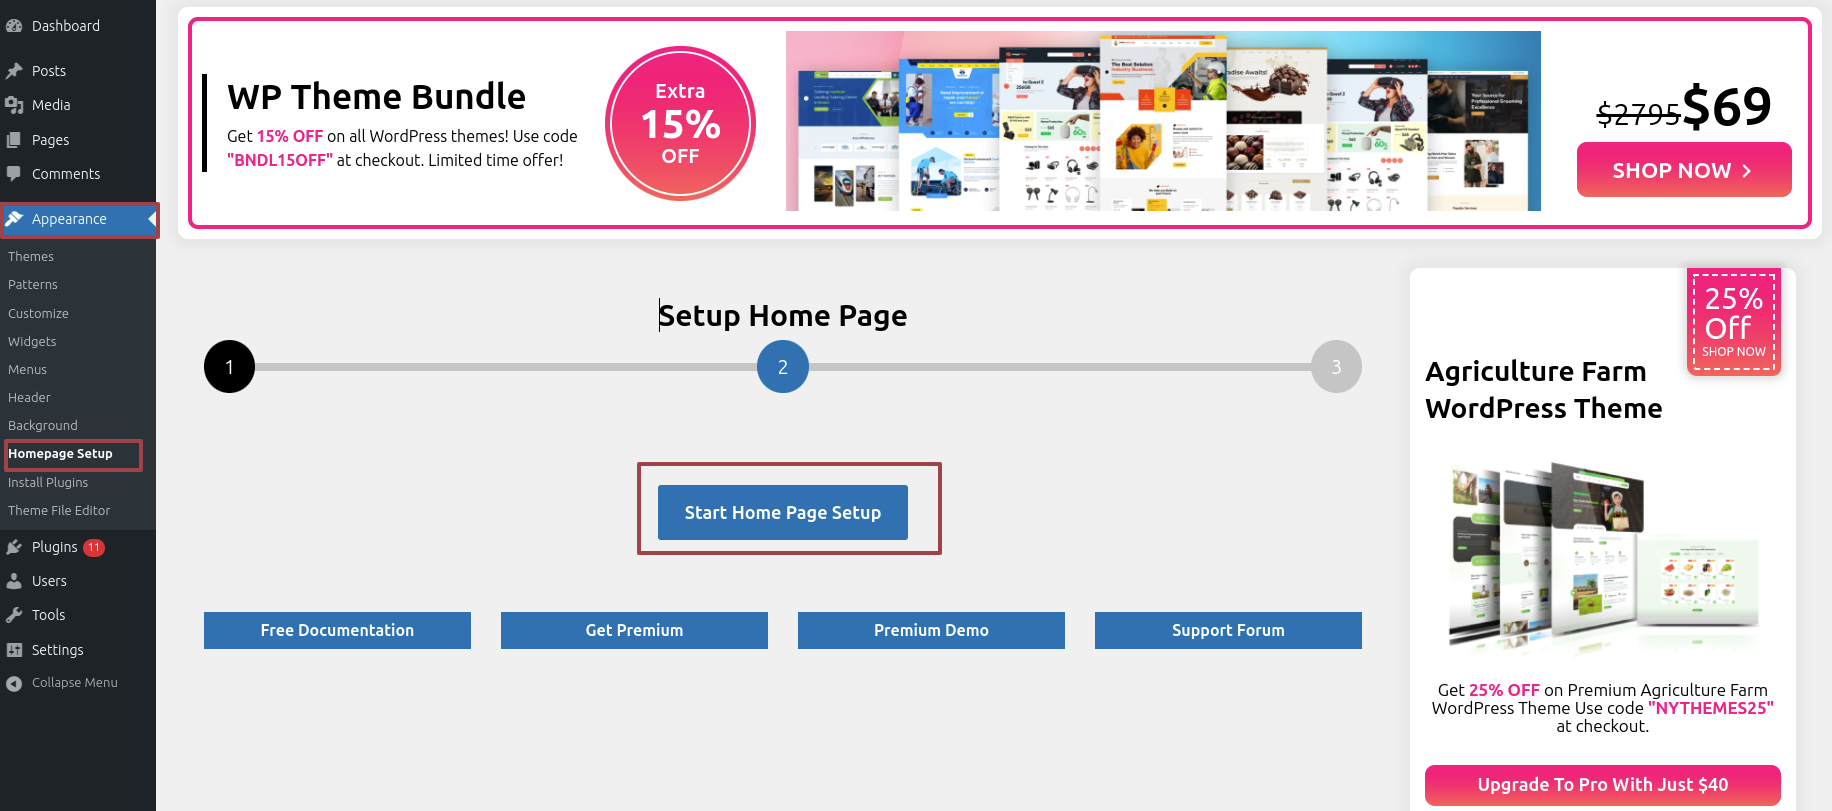Open the Widgets submenu item
Screen dimensions: 1832x811
pos(32,342)
